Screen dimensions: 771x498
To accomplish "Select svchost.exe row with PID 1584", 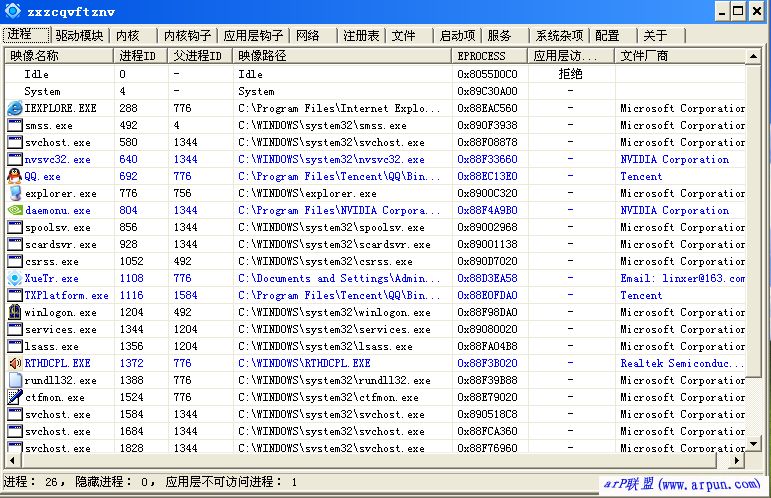I will (376, 414).
